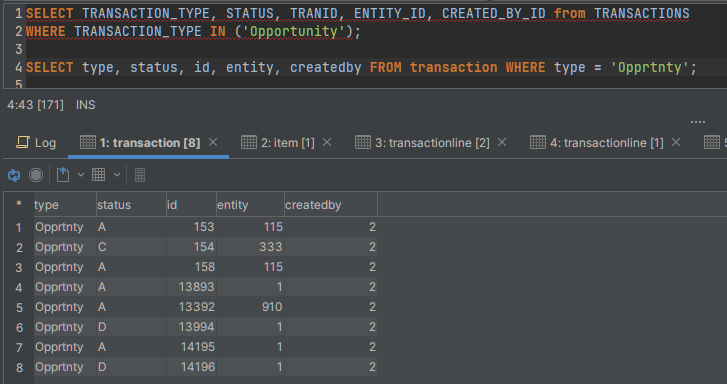Image resolution: width=727 pixels, height=384 pixels.
Task: Select row number 6 in the grid
Action: (x=19, y=327)
